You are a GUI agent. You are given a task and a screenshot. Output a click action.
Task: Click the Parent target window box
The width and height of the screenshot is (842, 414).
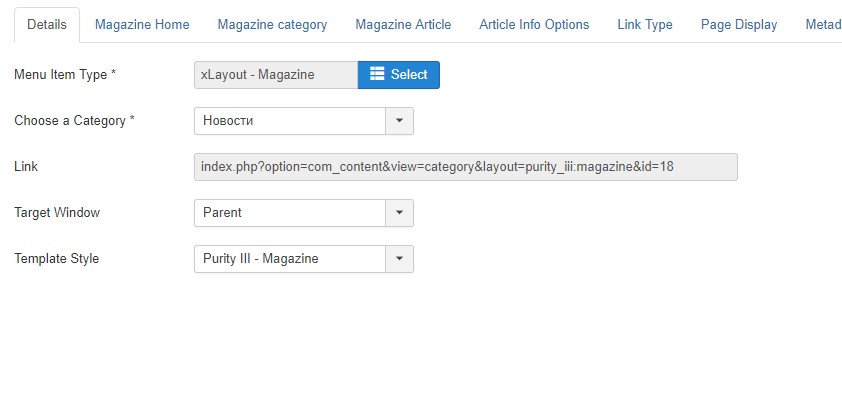point(289,212)
